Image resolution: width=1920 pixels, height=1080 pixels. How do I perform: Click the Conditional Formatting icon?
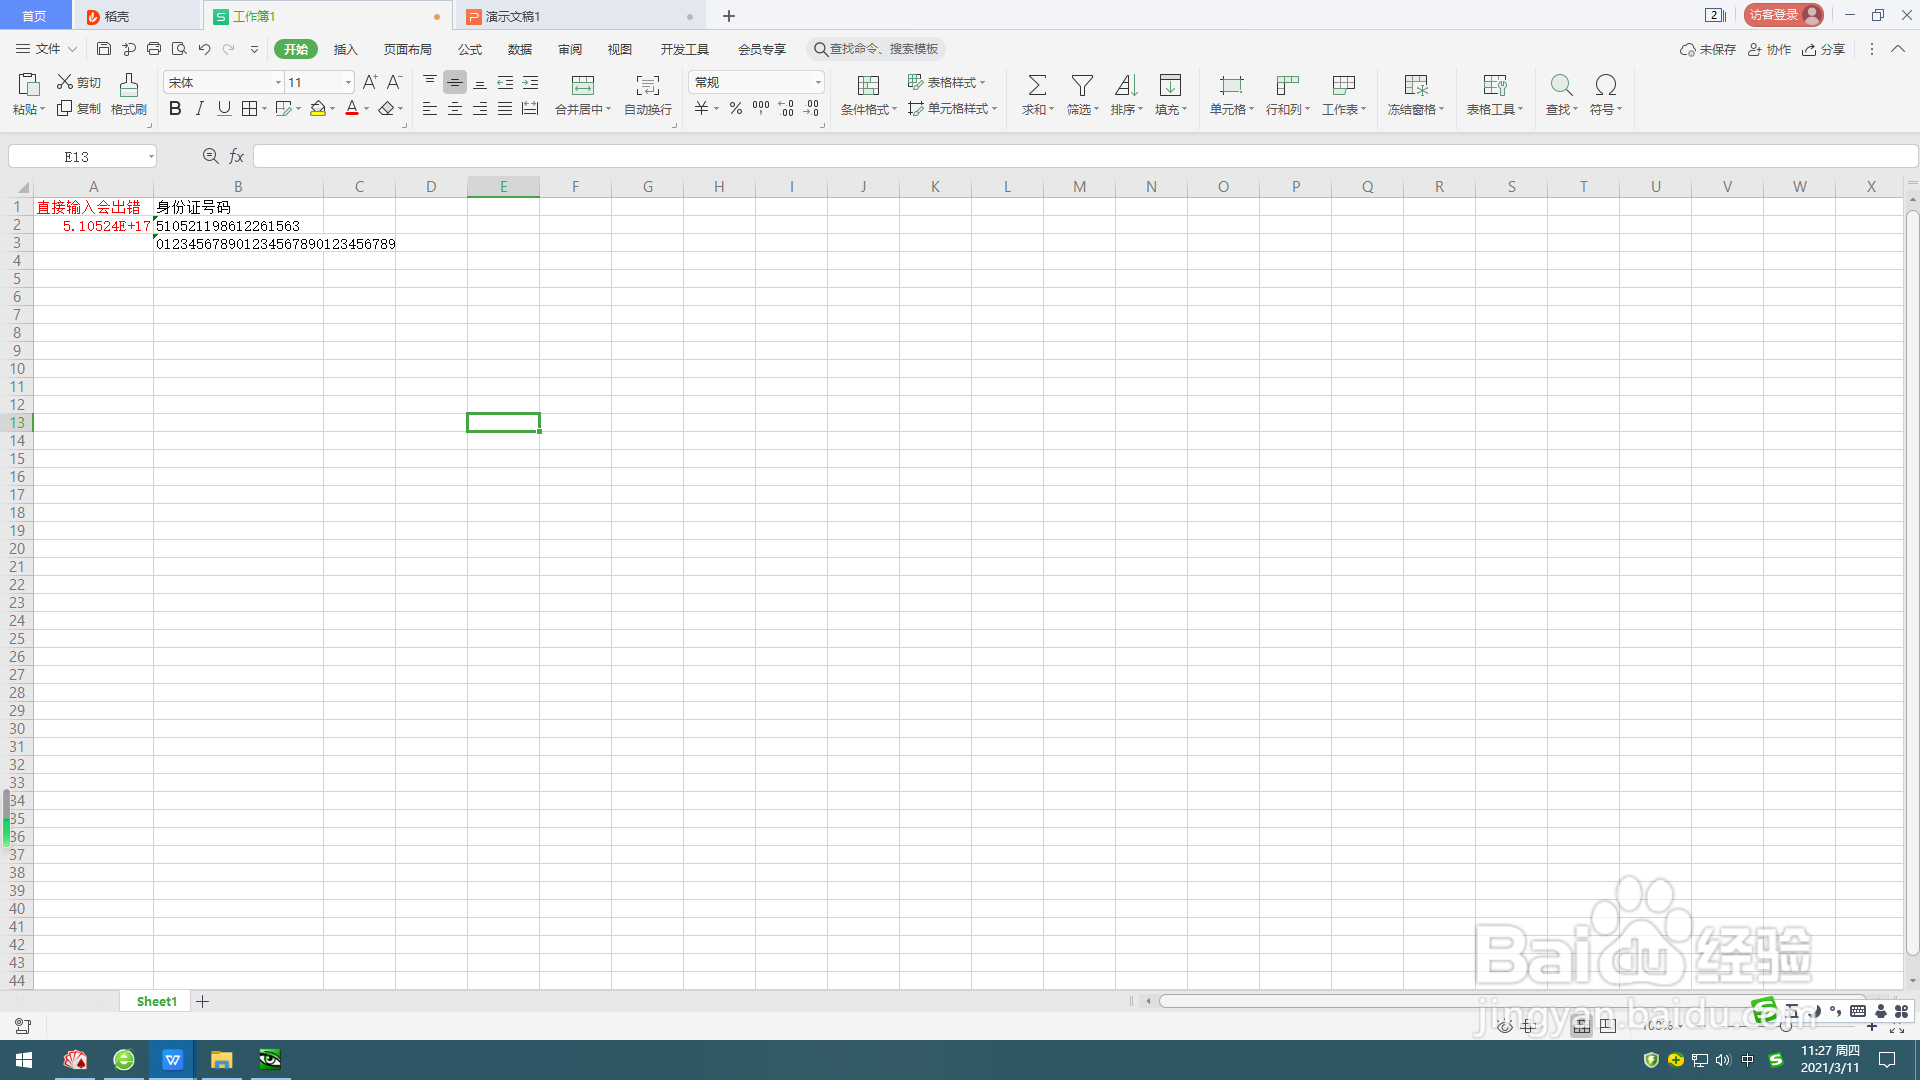[x=868, y=86]
